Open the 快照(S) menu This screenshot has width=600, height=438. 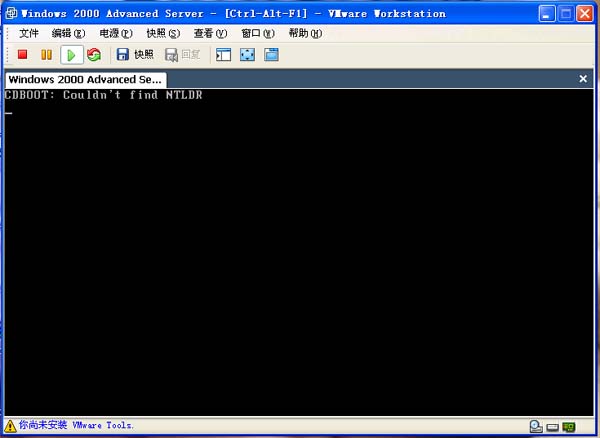click(163, 34)
